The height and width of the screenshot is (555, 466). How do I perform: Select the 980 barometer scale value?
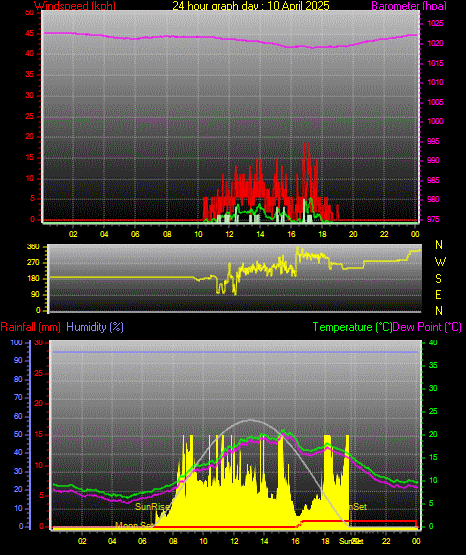click(x=433, y=199)
